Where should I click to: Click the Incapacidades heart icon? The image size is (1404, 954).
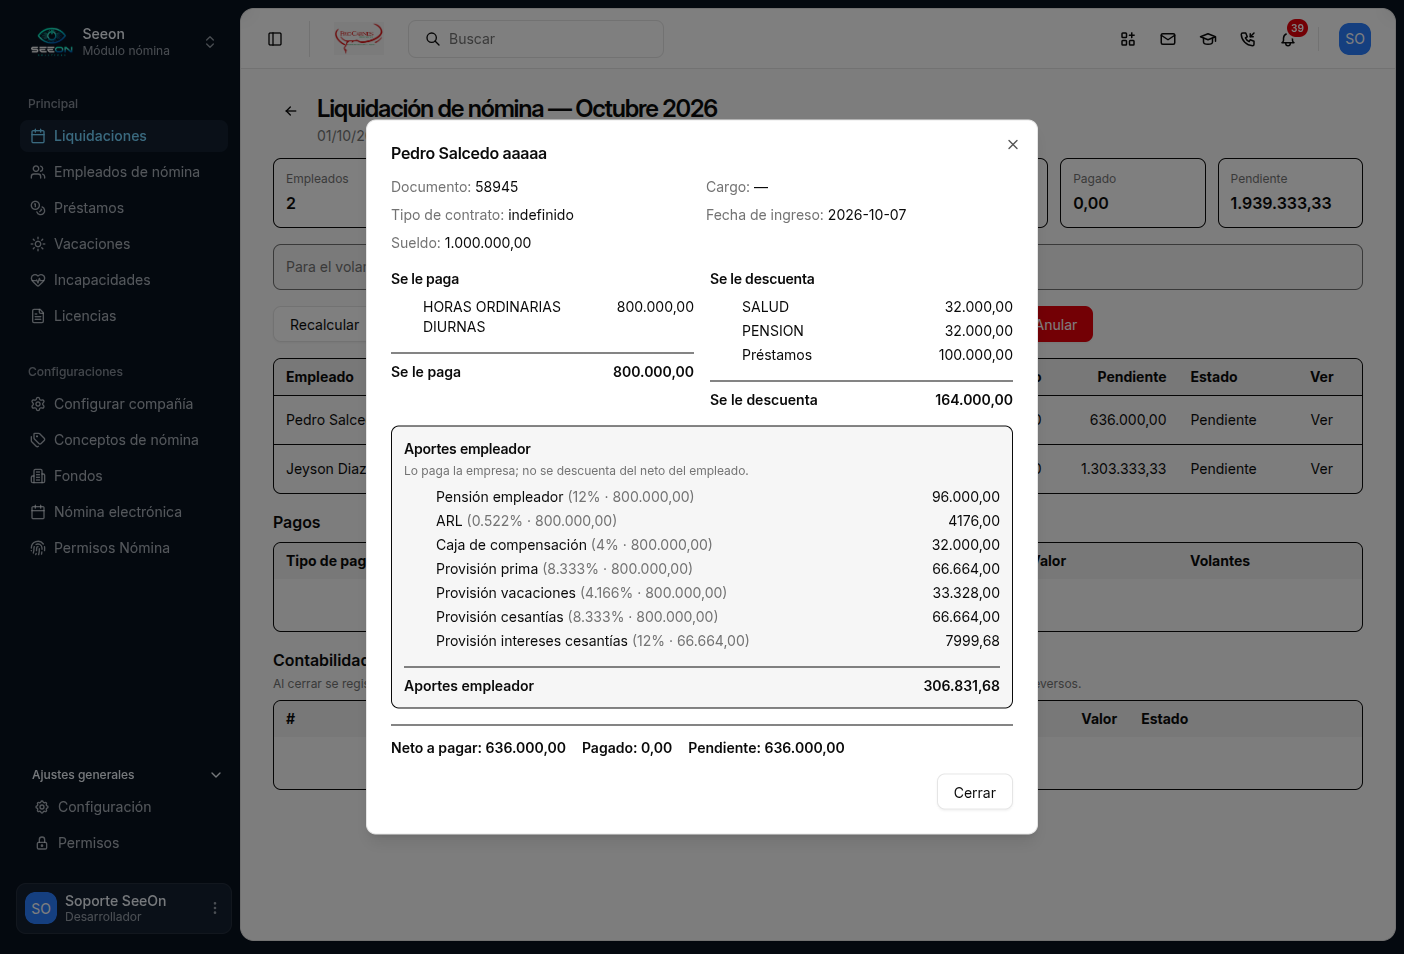click(38, 280)
